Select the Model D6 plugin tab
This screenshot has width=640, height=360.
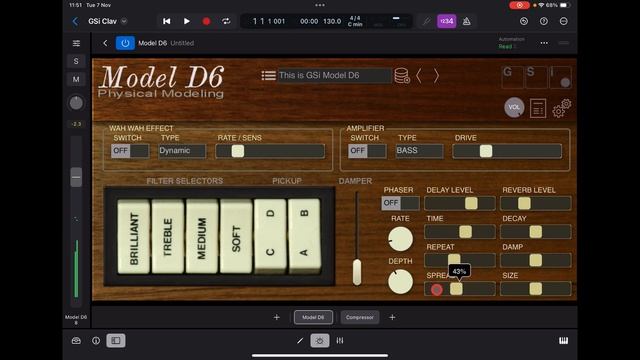coord(313,317)
